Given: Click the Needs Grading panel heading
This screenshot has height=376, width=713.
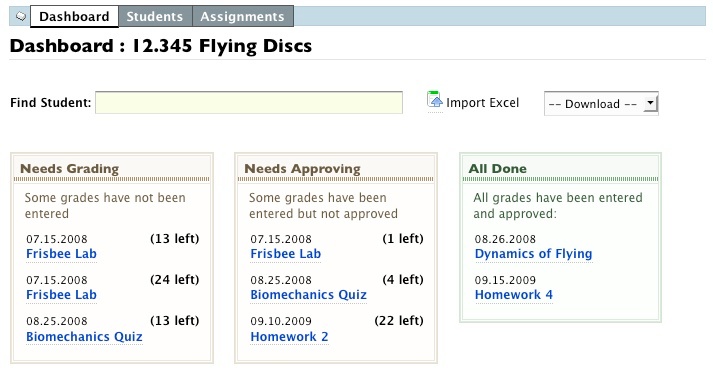Looking at the screenshot, I should tap(70, 169).
